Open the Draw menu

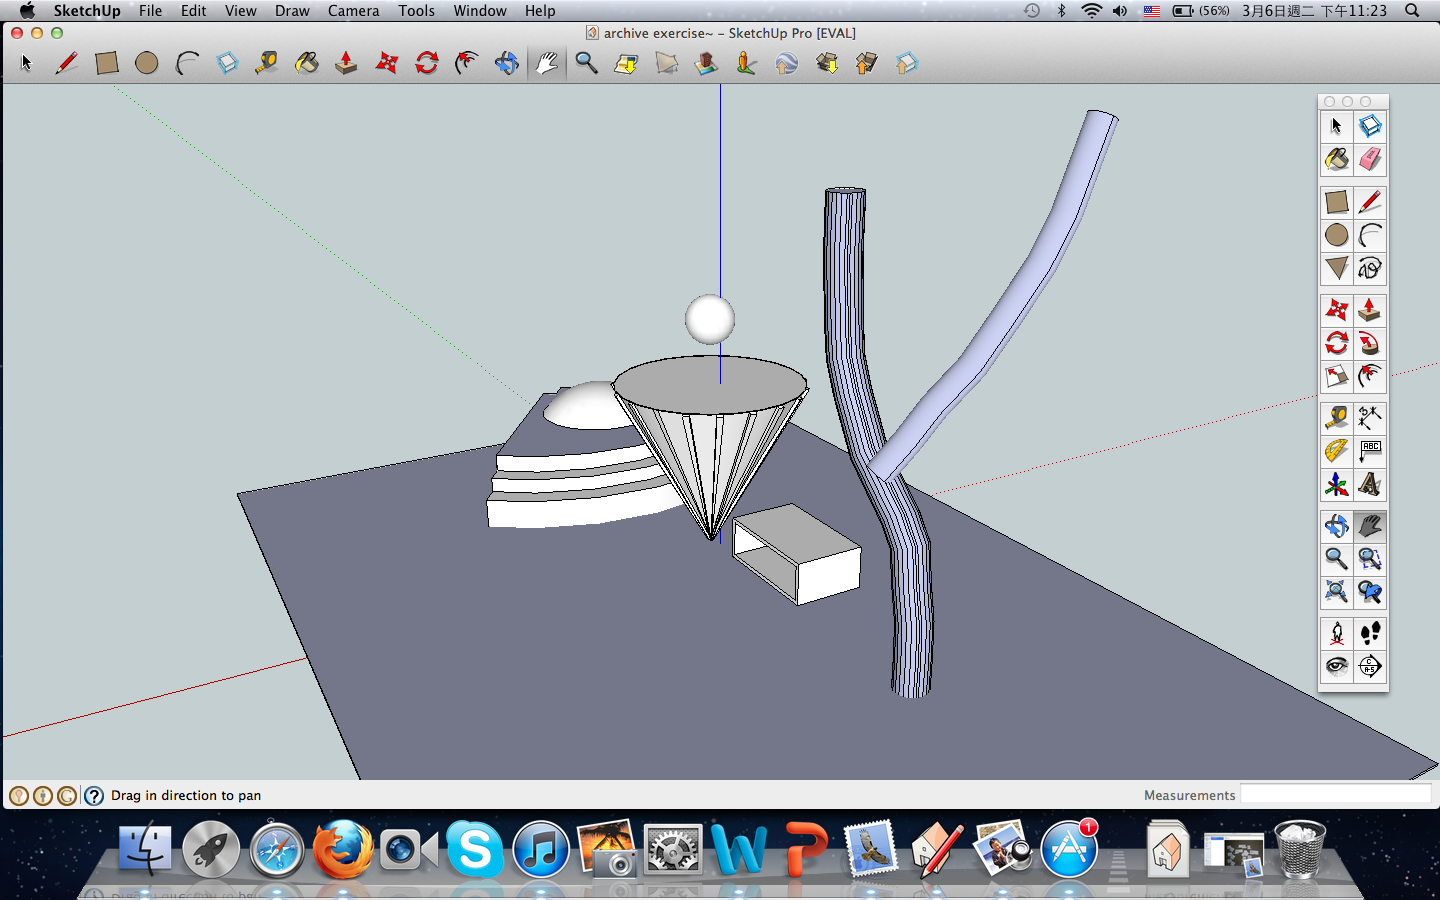tap(292, 11)
